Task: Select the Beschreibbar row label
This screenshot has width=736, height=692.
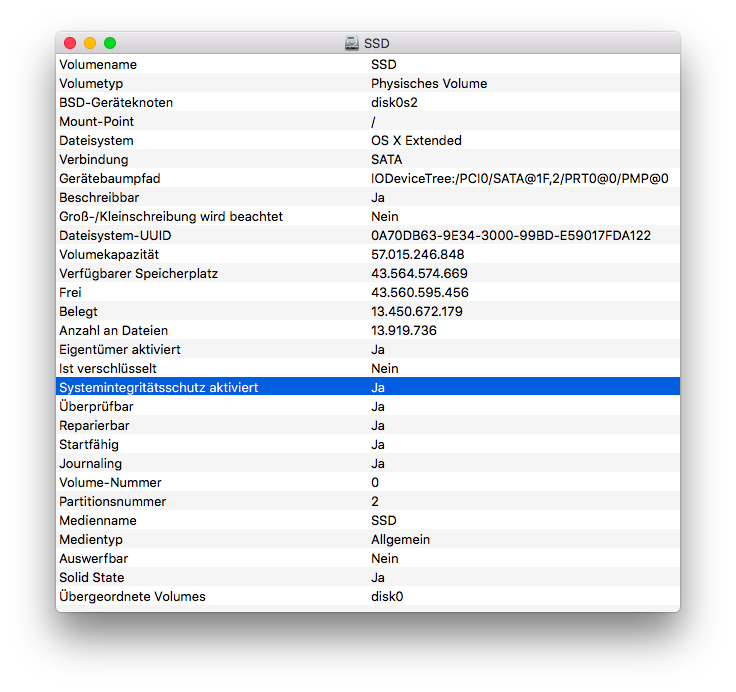Action: click(x=99, y=198)
